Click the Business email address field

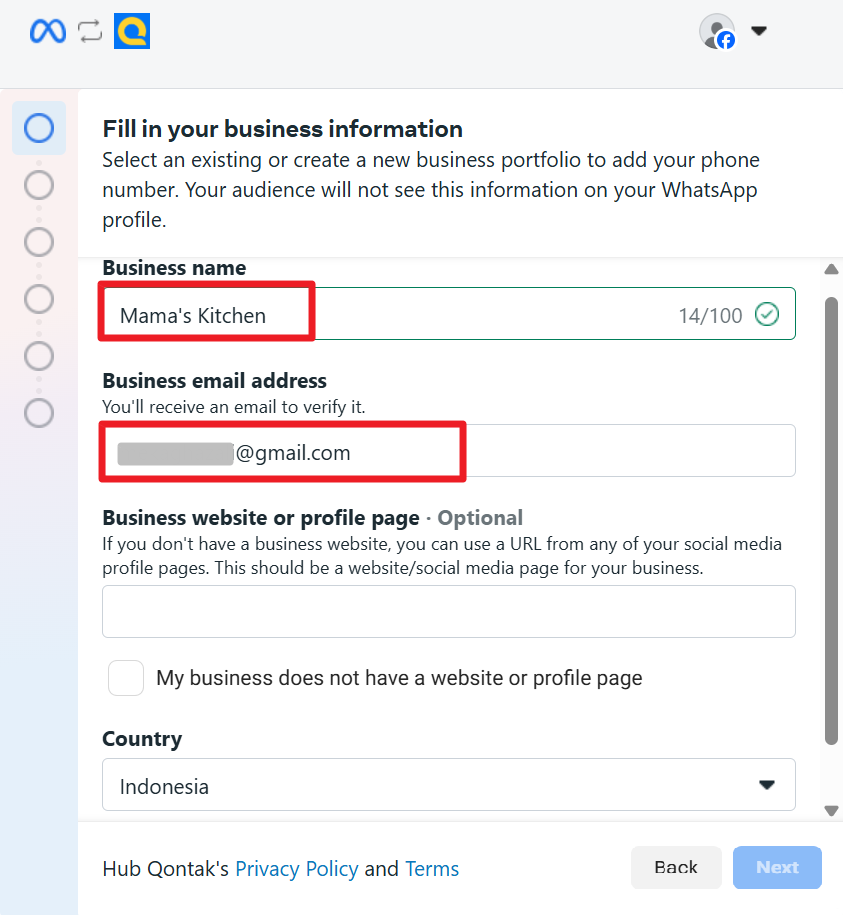point(448,452)
